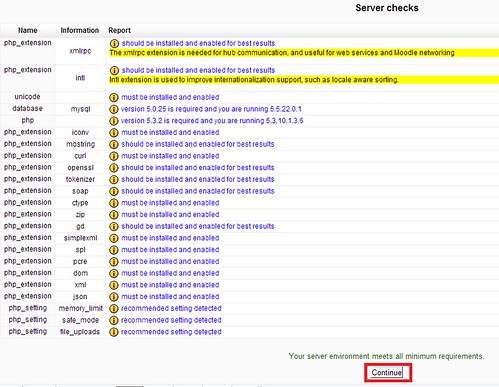Click the info icon in simplexml row

(114, 238)
